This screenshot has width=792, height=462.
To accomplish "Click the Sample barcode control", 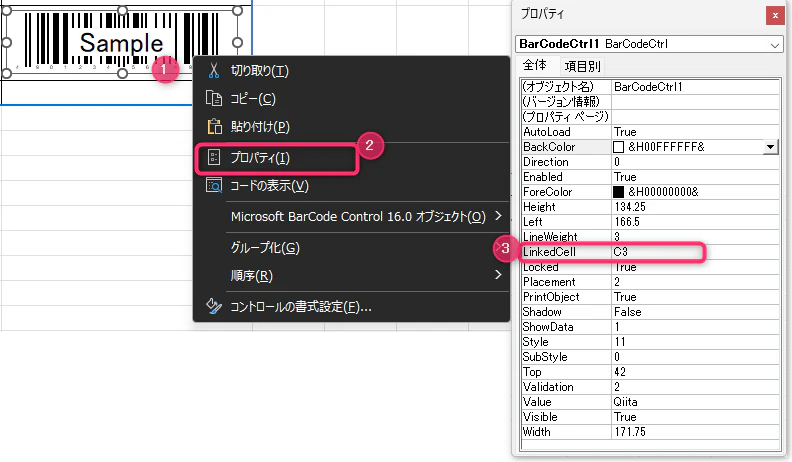I will tap(121, 42).
